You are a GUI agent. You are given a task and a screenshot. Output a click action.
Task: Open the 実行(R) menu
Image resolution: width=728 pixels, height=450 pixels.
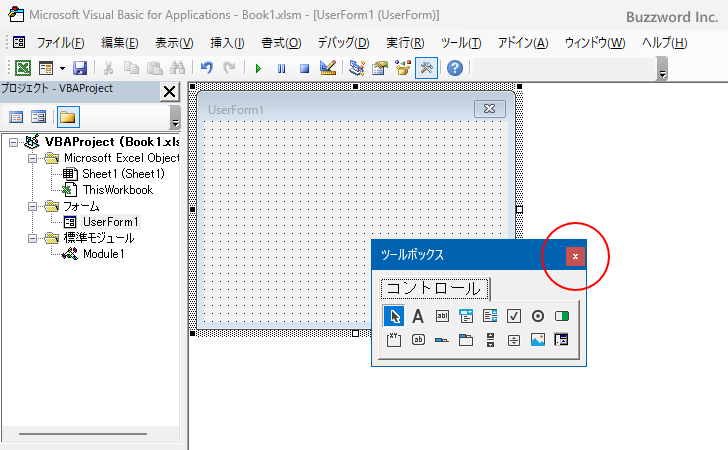(405, 43)
